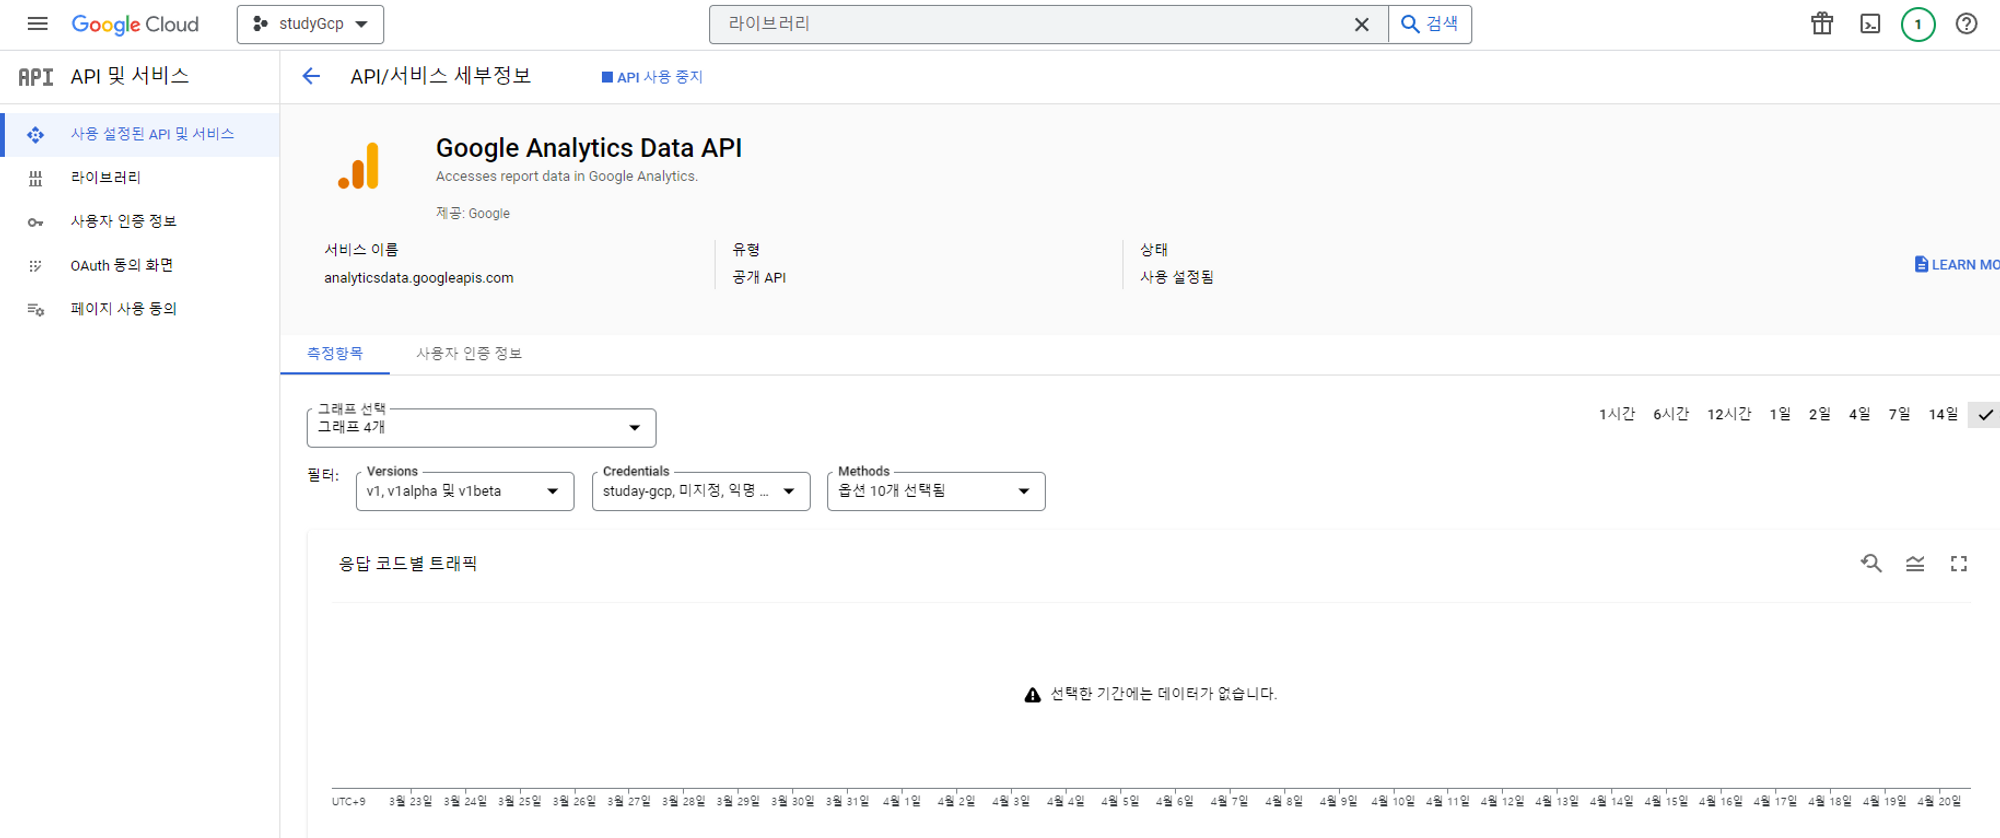Toggle the chart legend icon
This screenshot has width=2000, height=838.
(1915, 564)
